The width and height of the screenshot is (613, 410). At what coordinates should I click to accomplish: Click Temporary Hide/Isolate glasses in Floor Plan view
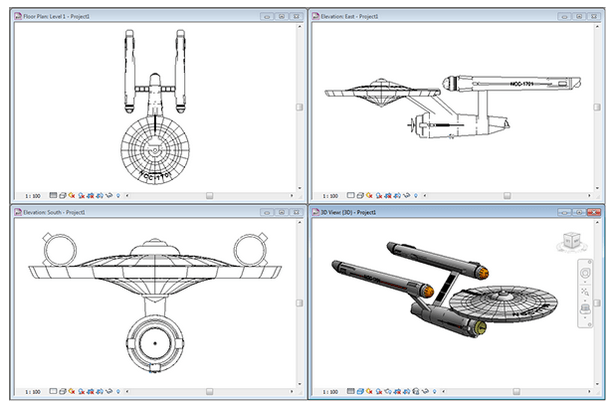[111, 196]
